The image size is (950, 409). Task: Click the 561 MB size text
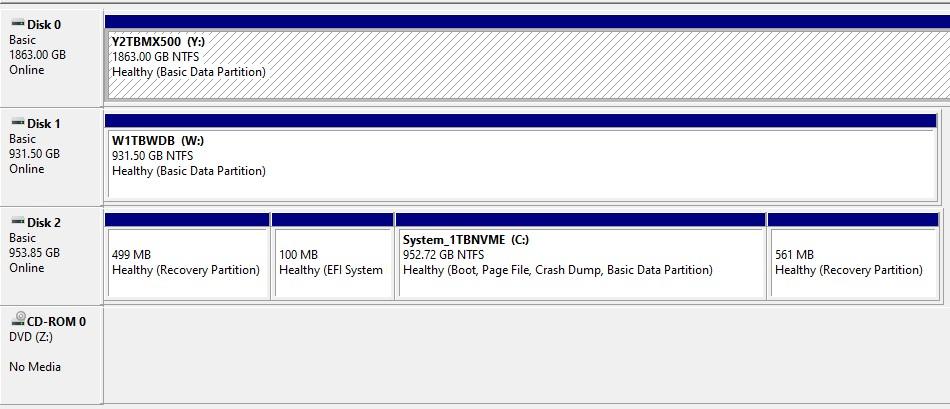(x=794, y=255)
